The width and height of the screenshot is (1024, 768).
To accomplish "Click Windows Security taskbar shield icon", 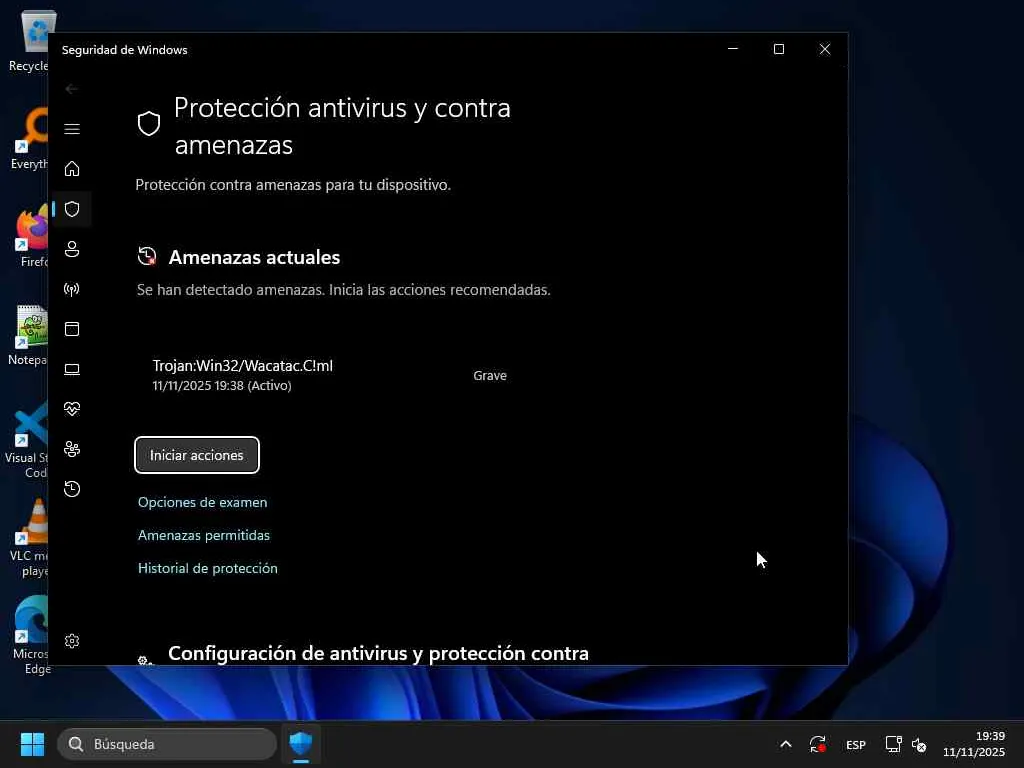I will 301,744.
